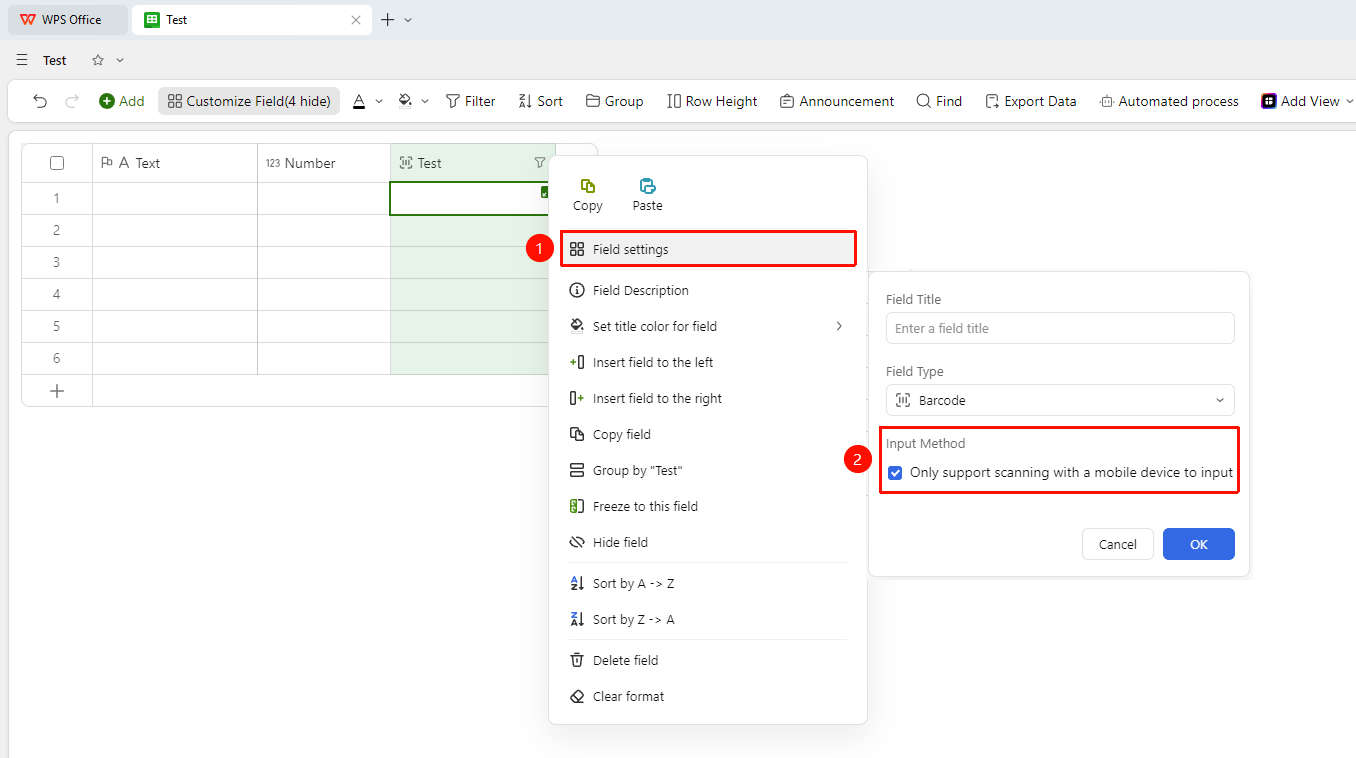Open Field Description

pos(708,291)
